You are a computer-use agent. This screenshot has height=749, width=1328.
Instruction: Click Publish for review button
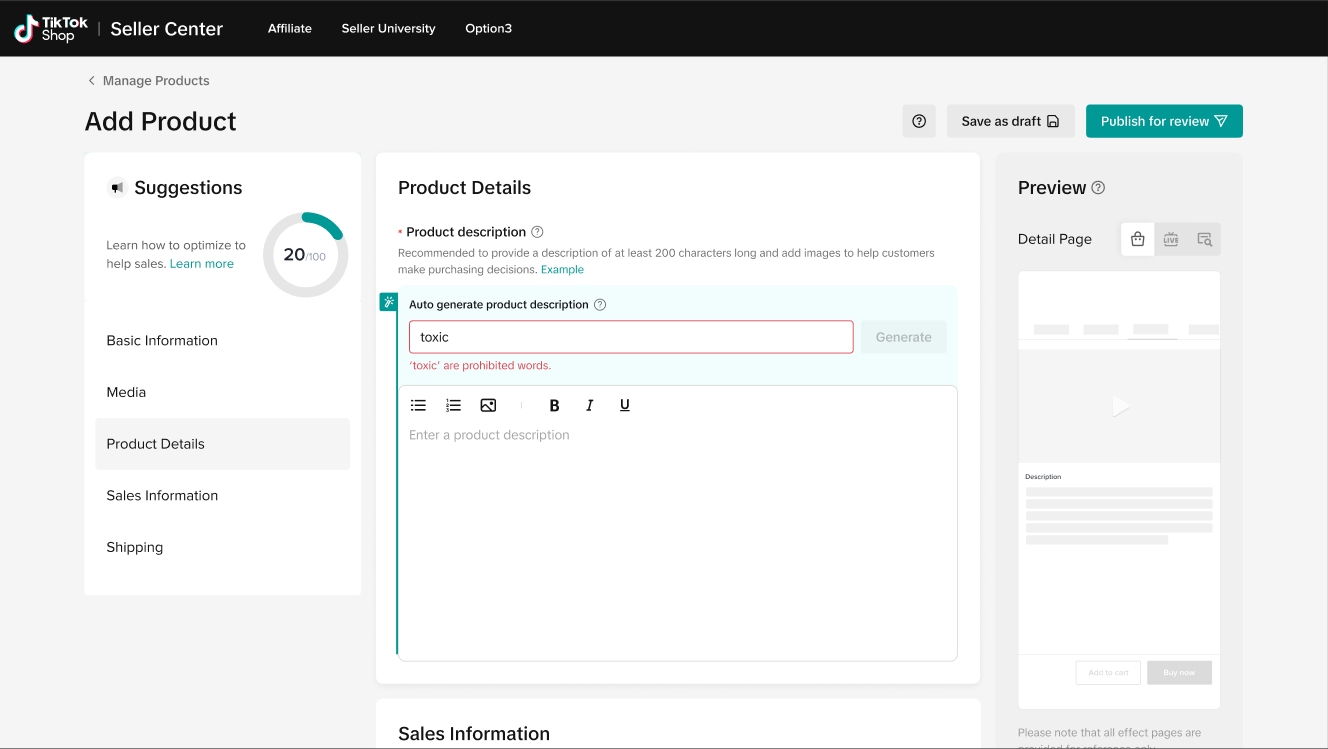point(1164,121)
